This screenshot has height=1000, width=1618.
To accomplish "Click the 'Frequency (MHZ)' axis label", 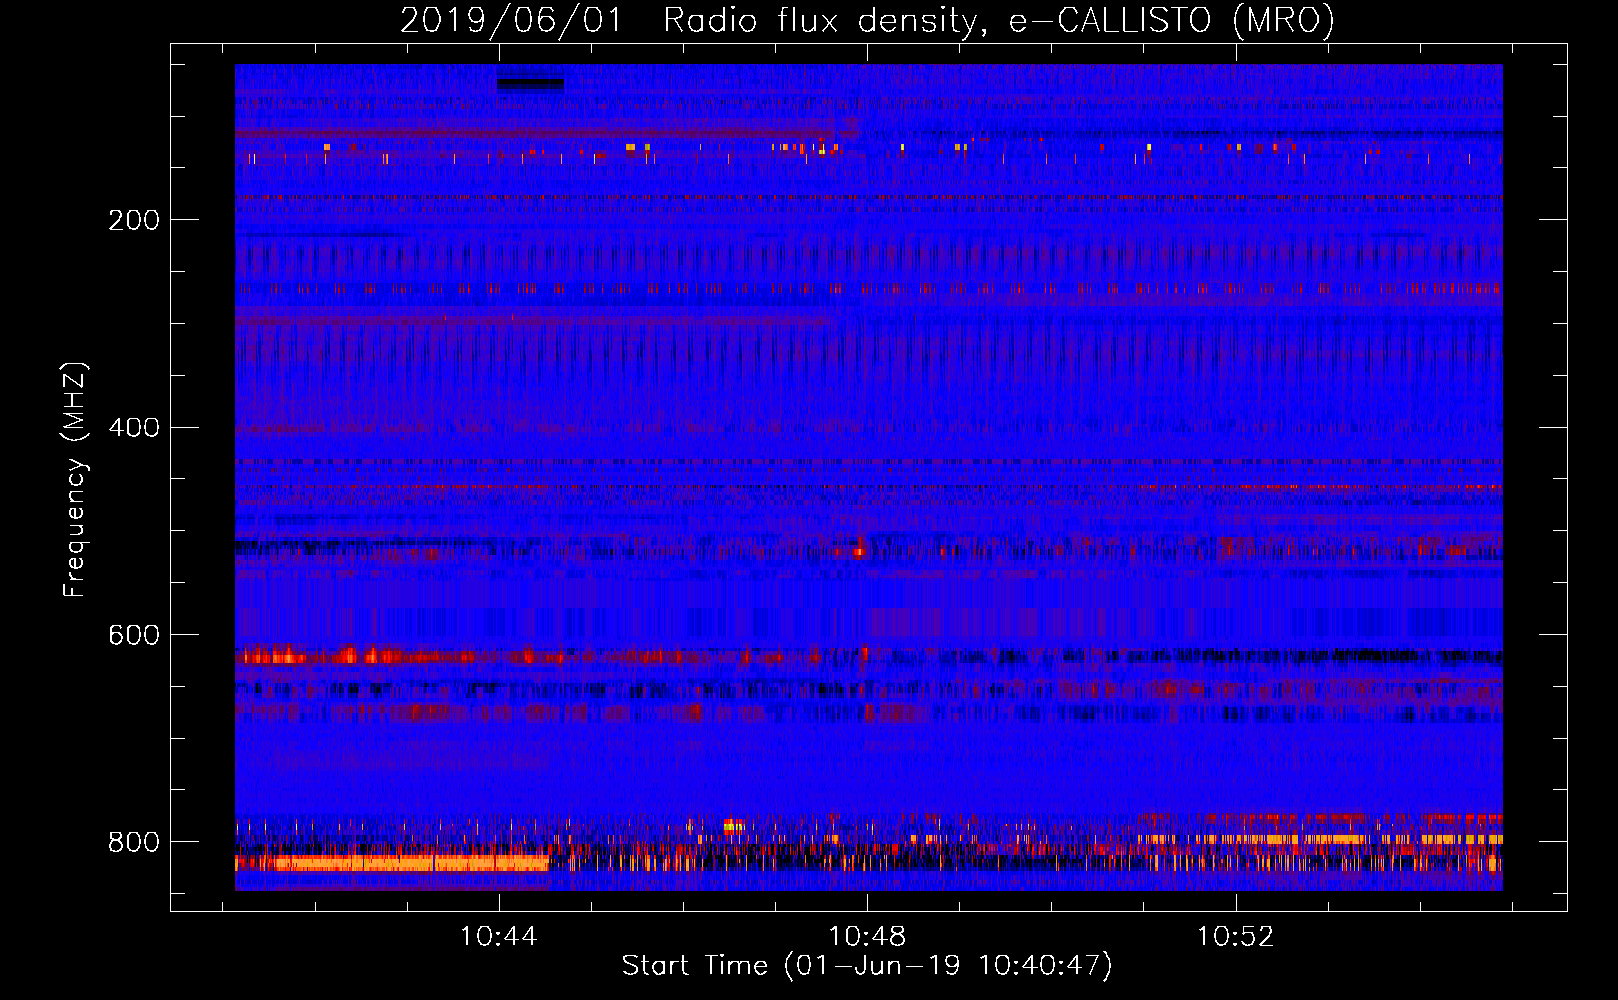I will pyautogui.click(x=75, y=479).
